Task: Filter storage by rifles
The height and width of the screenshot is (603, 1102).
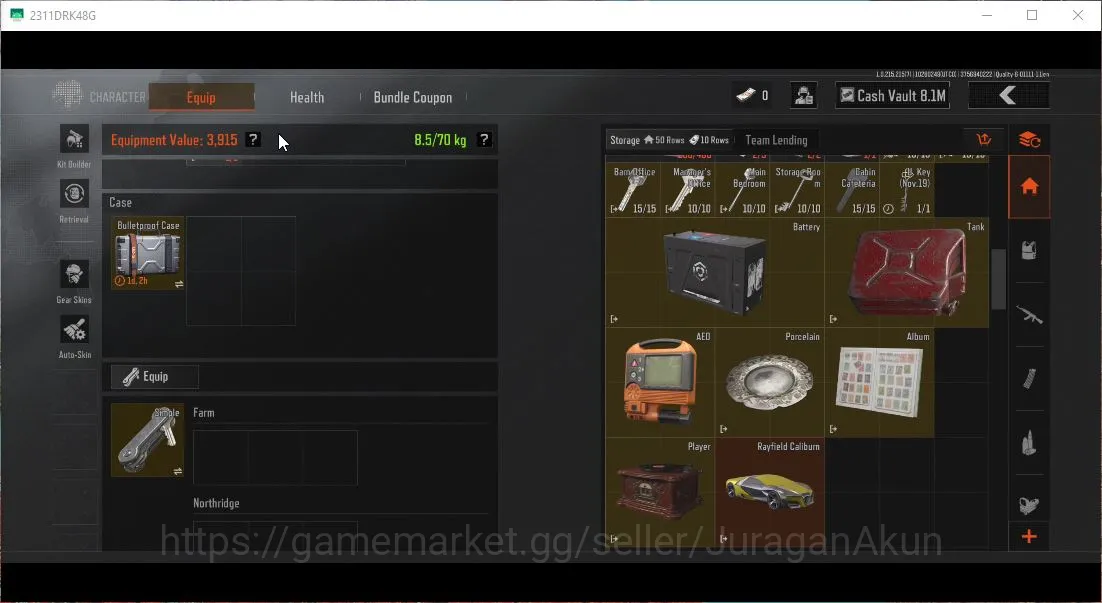Action: pyautogui.click(x=1030, y=315)
